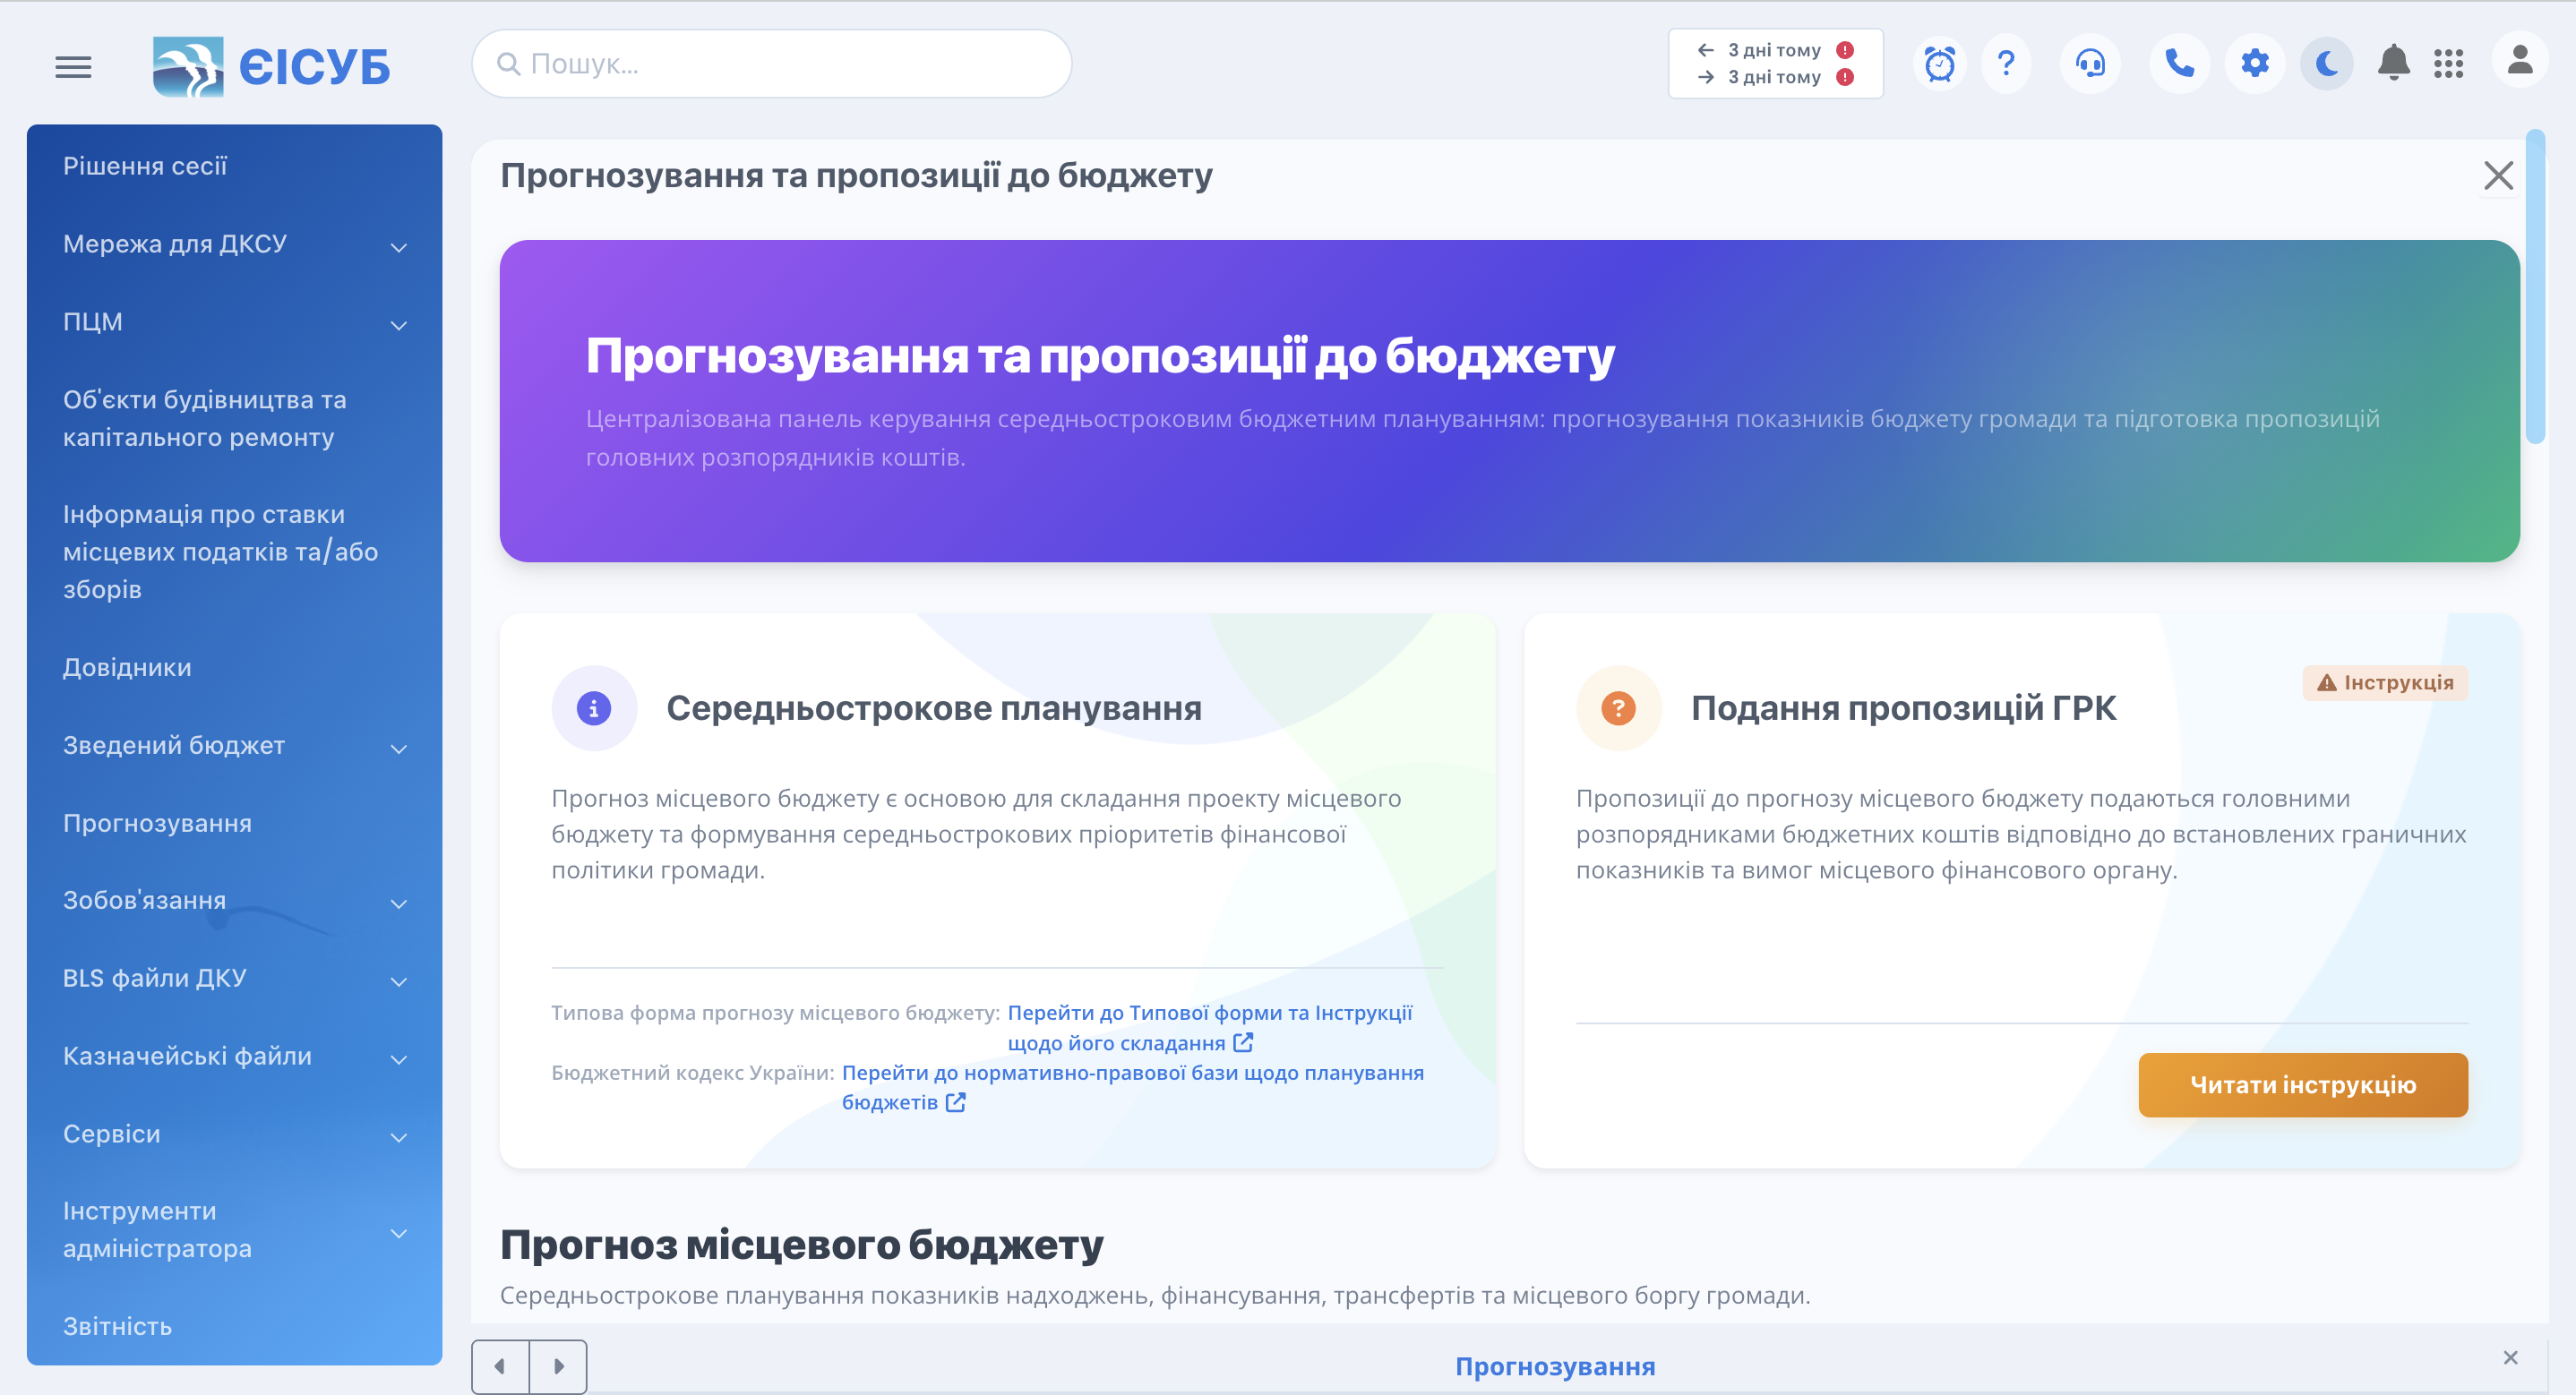2576x1395 pixels.
Task: Click the vertical scrollbar on the right
Action: [x=2534, y=286]
